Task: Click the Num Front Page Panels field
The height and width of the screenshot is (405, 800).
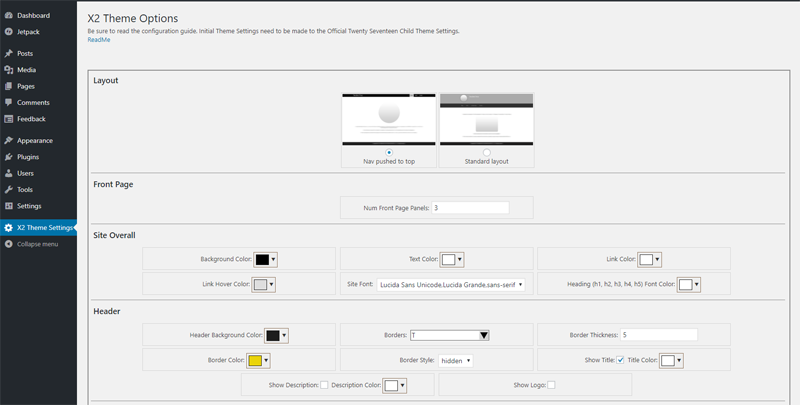Action: (x=470, y=208)
